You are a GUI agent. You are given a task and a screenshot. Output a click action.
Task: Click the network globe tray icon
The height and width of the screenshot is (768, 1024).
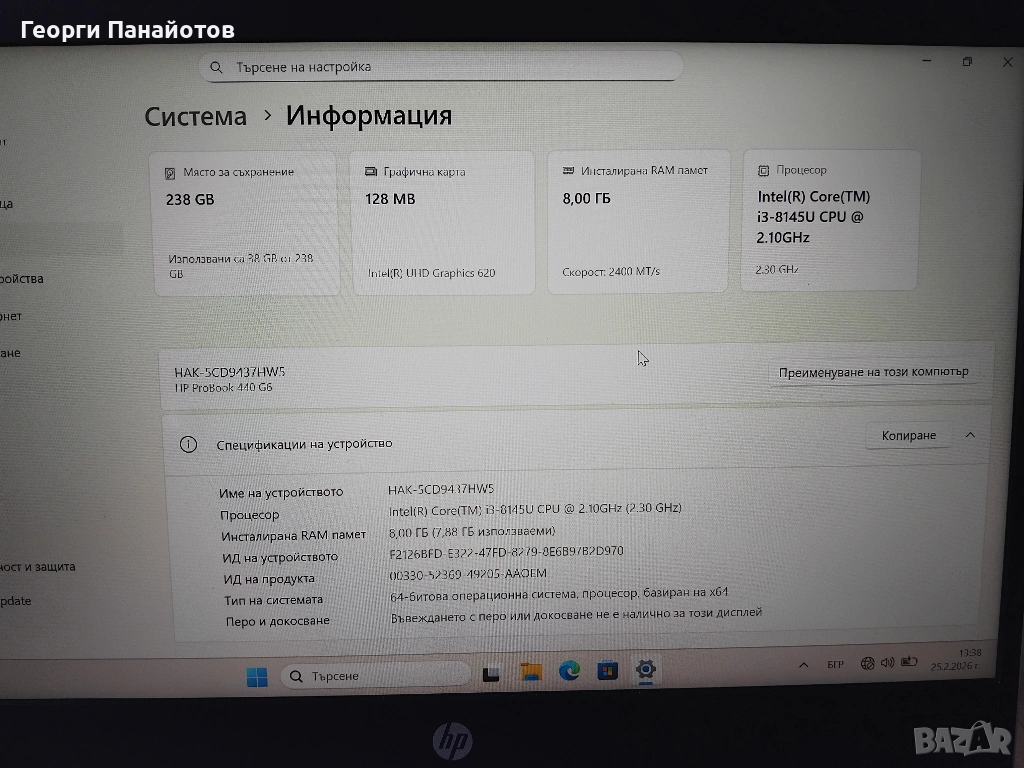click(x=867, y=663)
